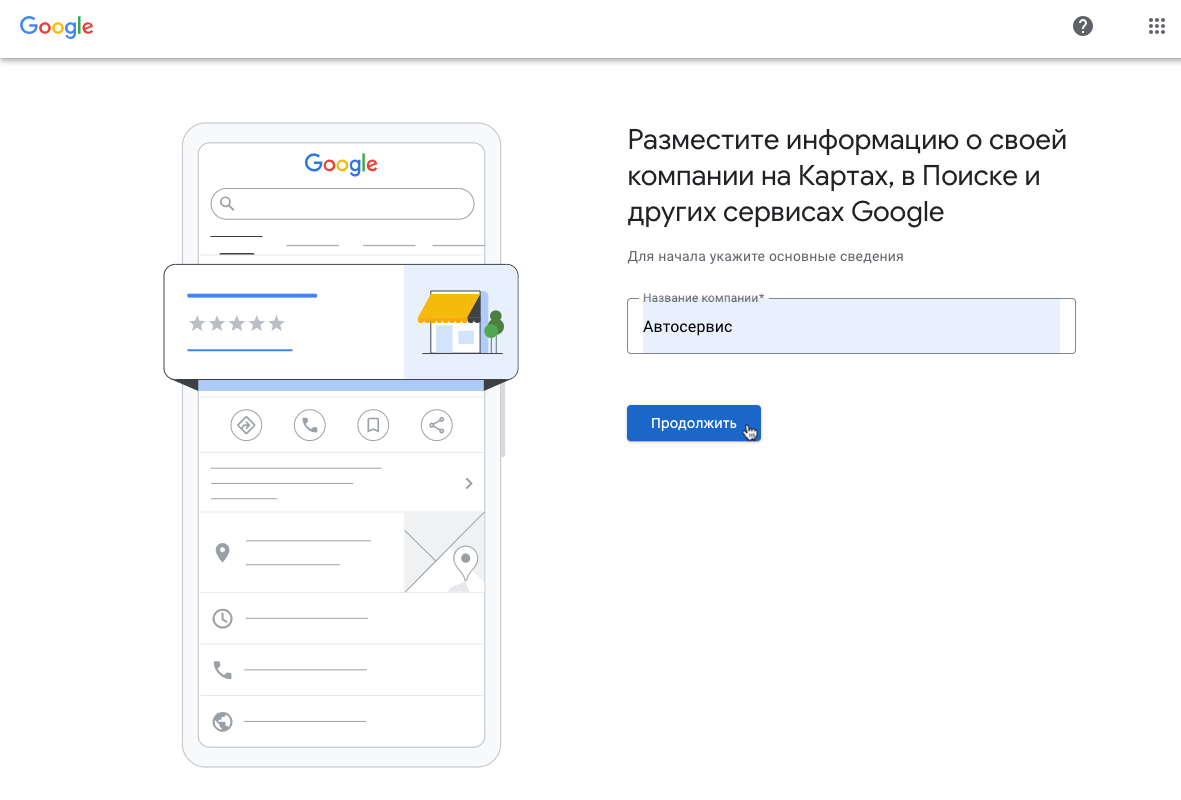Click the phone call circle icon in illustration
Viewport: 1181px width, 800px height.
[x=310, y=426]
